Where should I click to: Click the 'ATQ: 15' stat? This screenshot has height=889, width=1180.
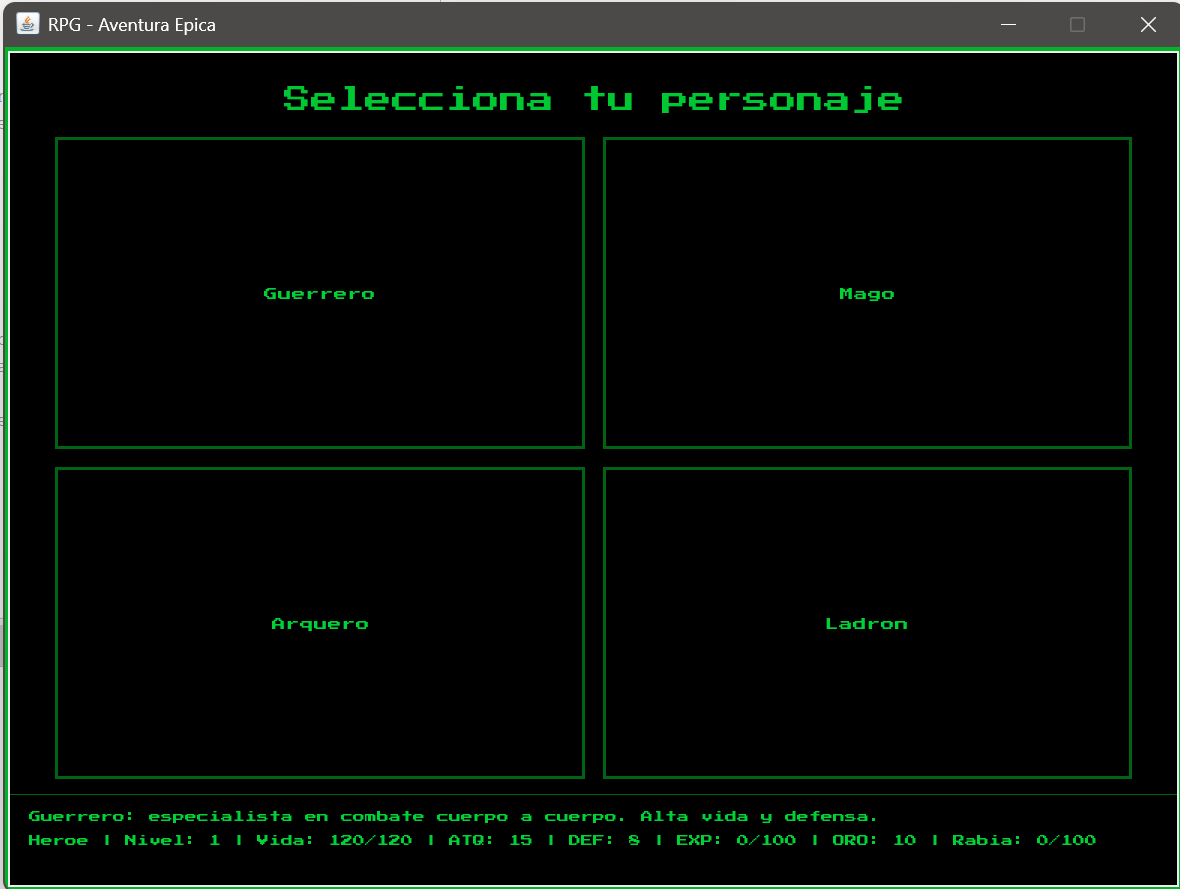click(490, 840)
